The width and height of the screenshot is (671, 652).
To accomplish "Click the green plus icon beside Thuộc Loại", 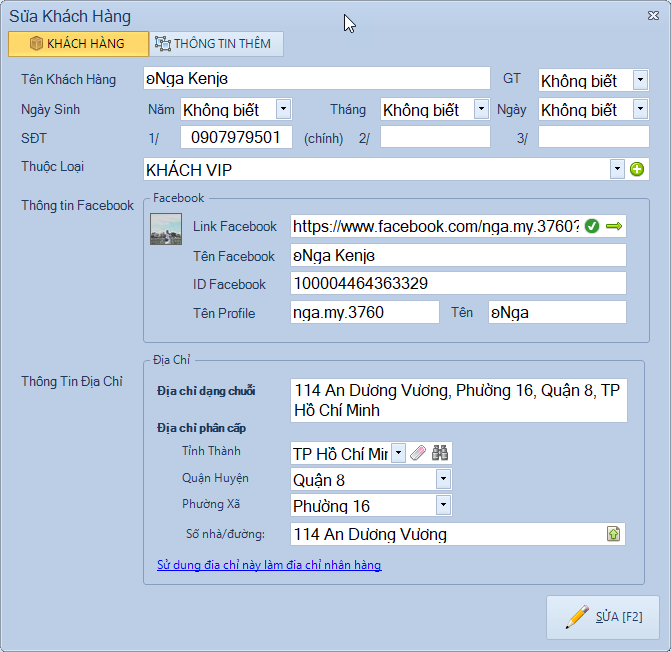I will (637, 169).
